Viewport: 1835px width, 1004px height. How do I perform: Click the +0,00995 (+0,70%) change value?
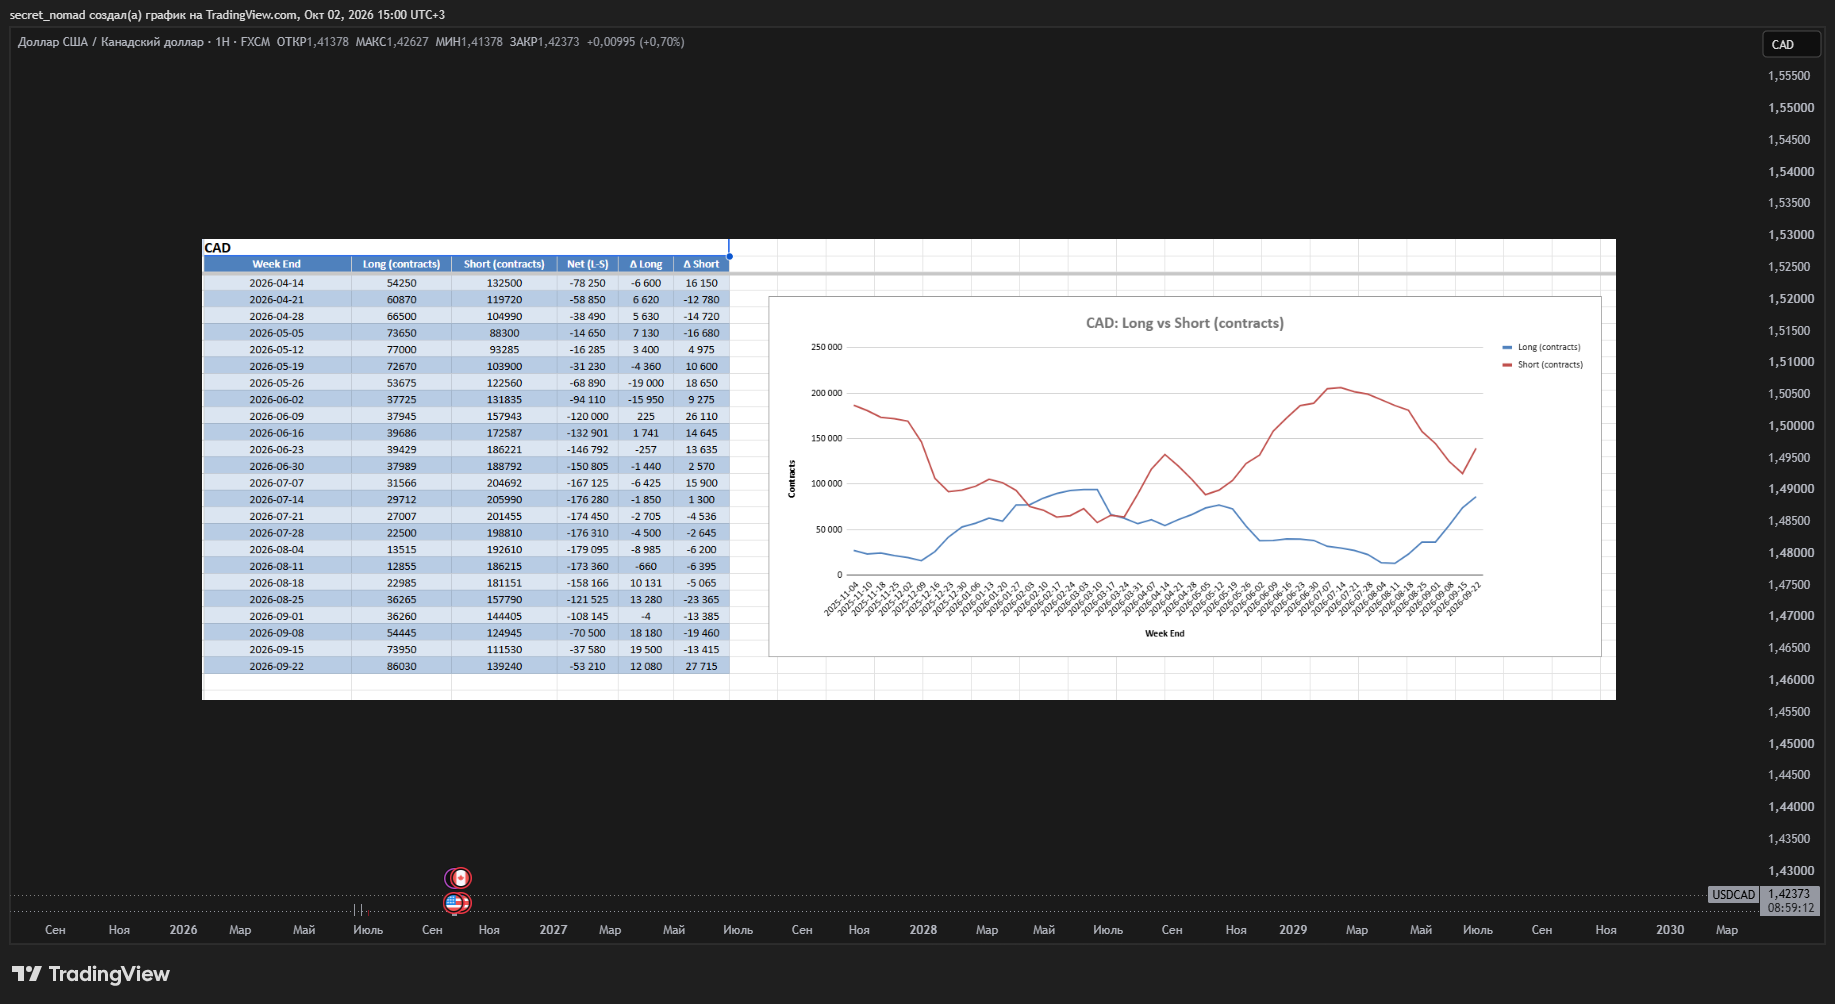[636, 42]
